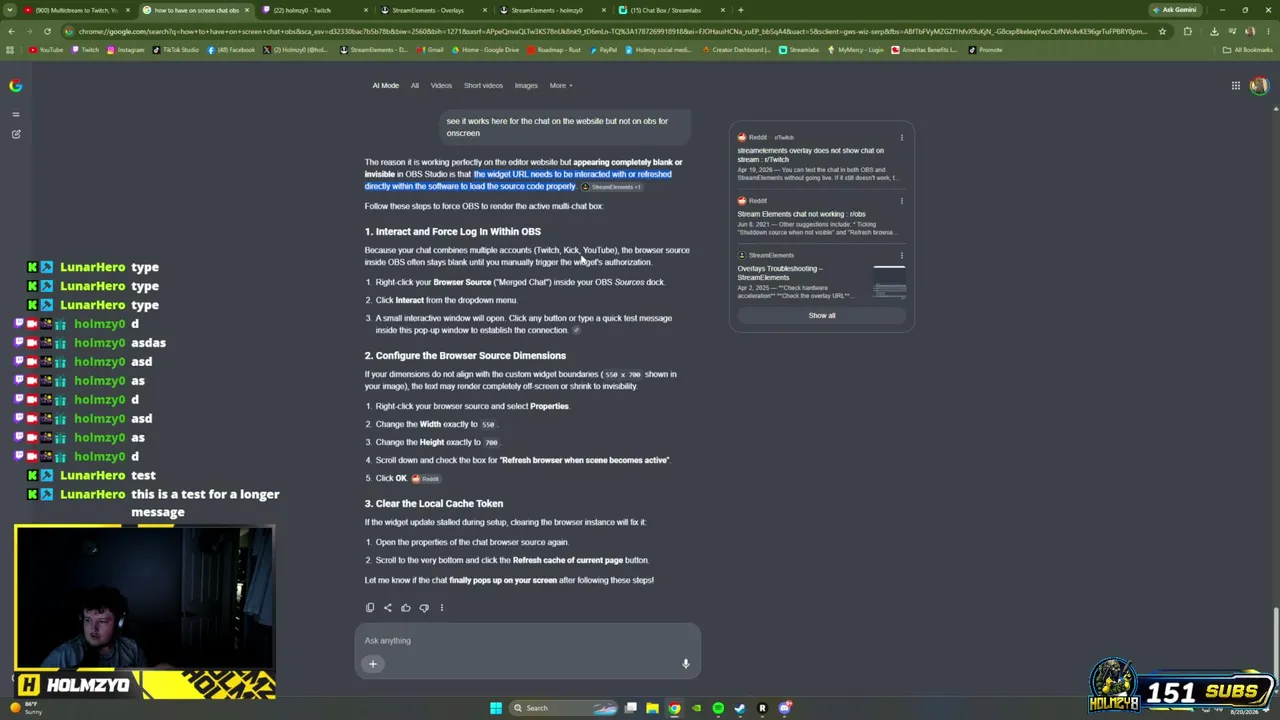Click the heading 'Clear the Local Cache Token'
Image resolution: width=1280 pixels, height=720 pixels.
pos(434,504)
